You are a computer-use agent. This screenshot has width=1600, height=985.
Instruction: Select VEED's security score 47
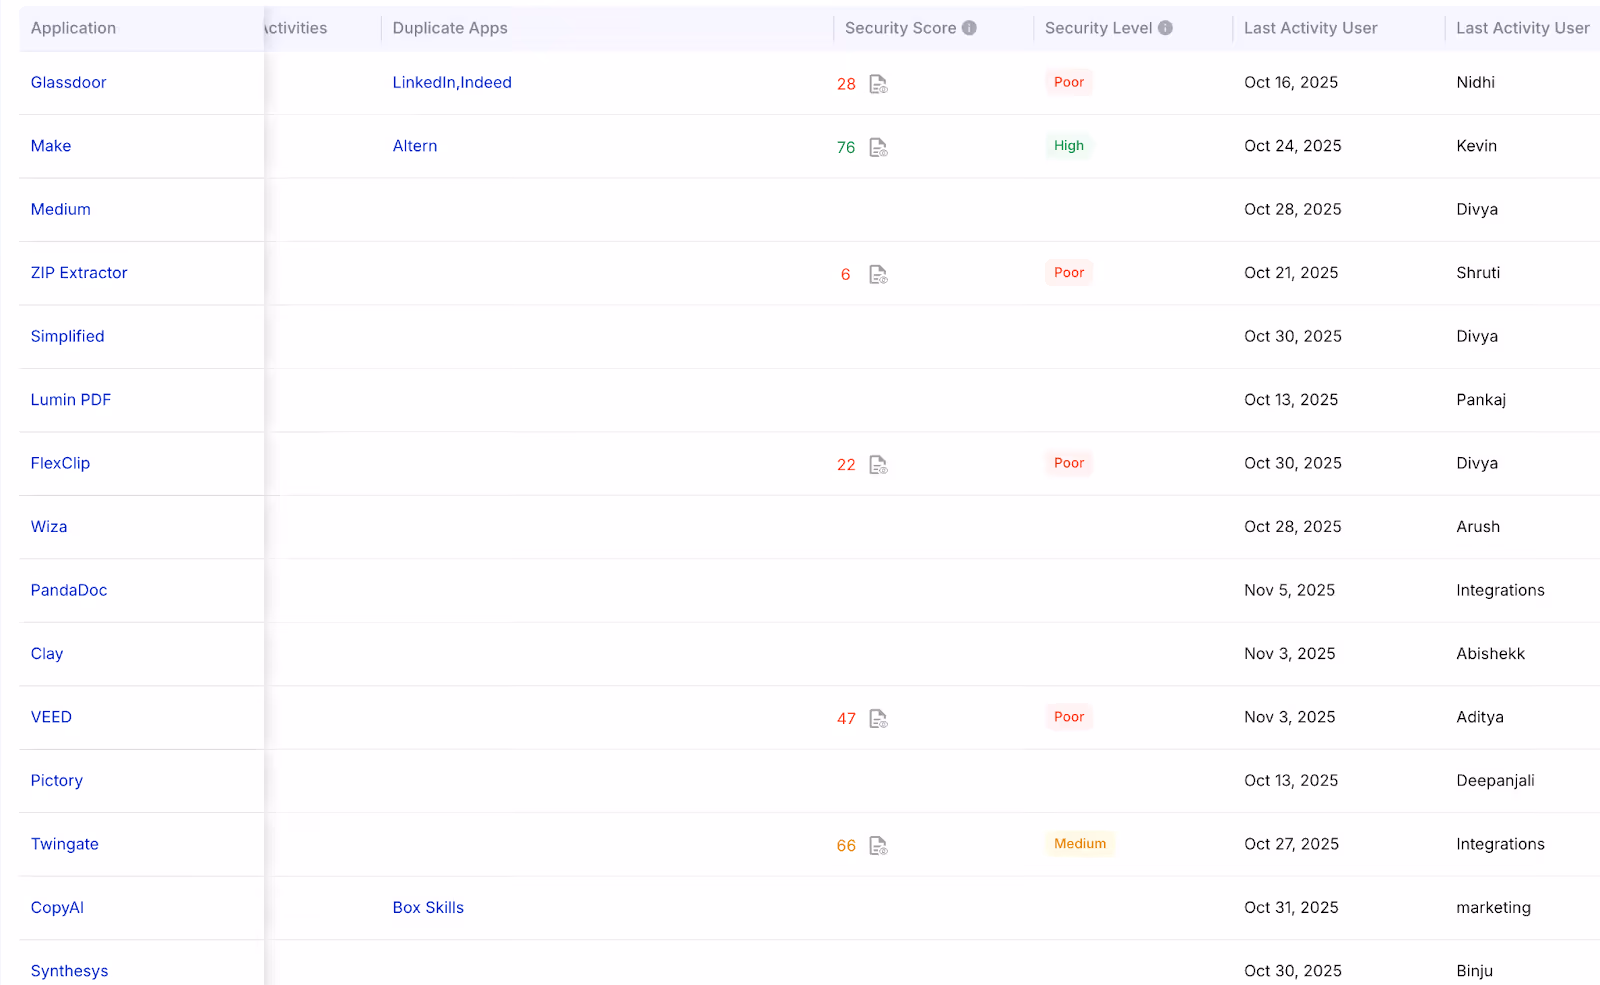tap(846, 719)
